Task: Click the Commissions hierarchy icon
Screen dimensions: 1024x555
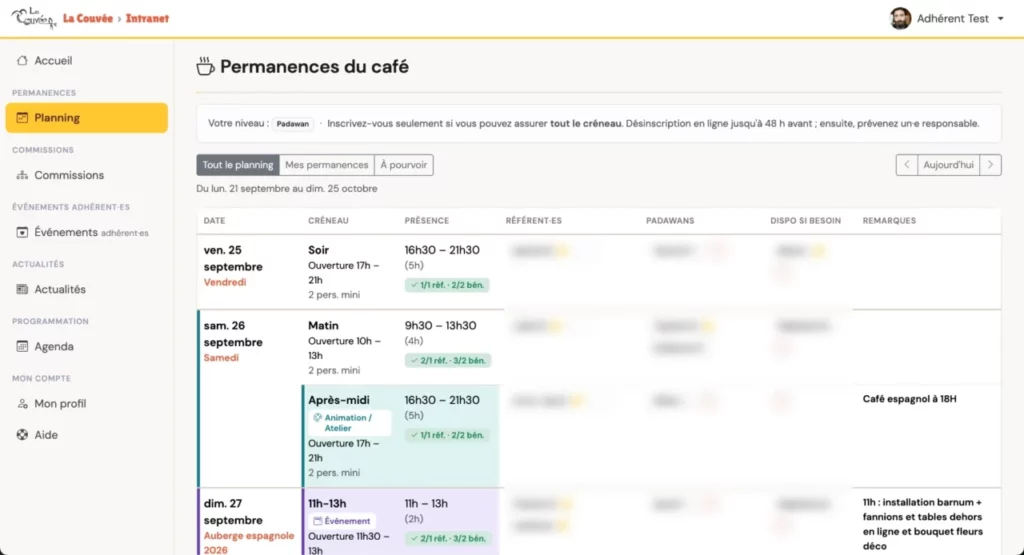Action: [22, 175]
